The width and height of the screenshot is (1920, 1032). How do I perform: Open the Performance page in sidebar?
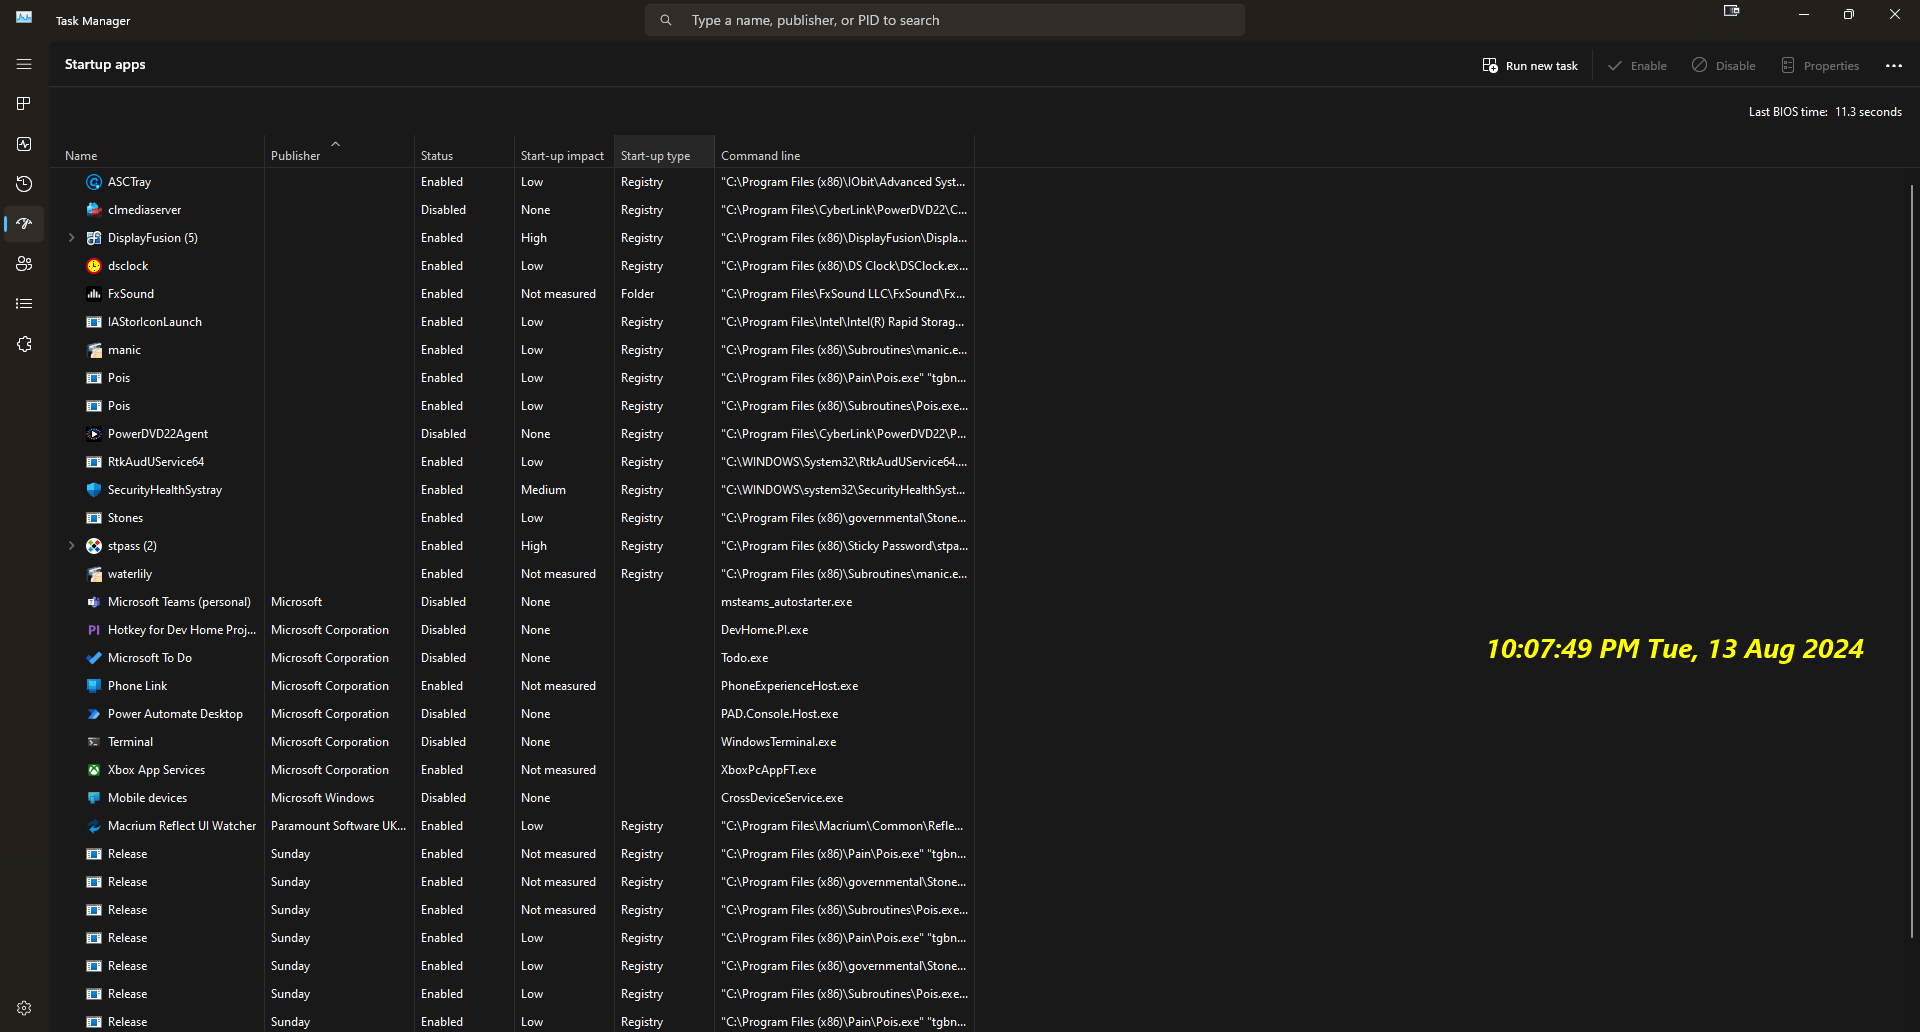click(x=24, y=144)
